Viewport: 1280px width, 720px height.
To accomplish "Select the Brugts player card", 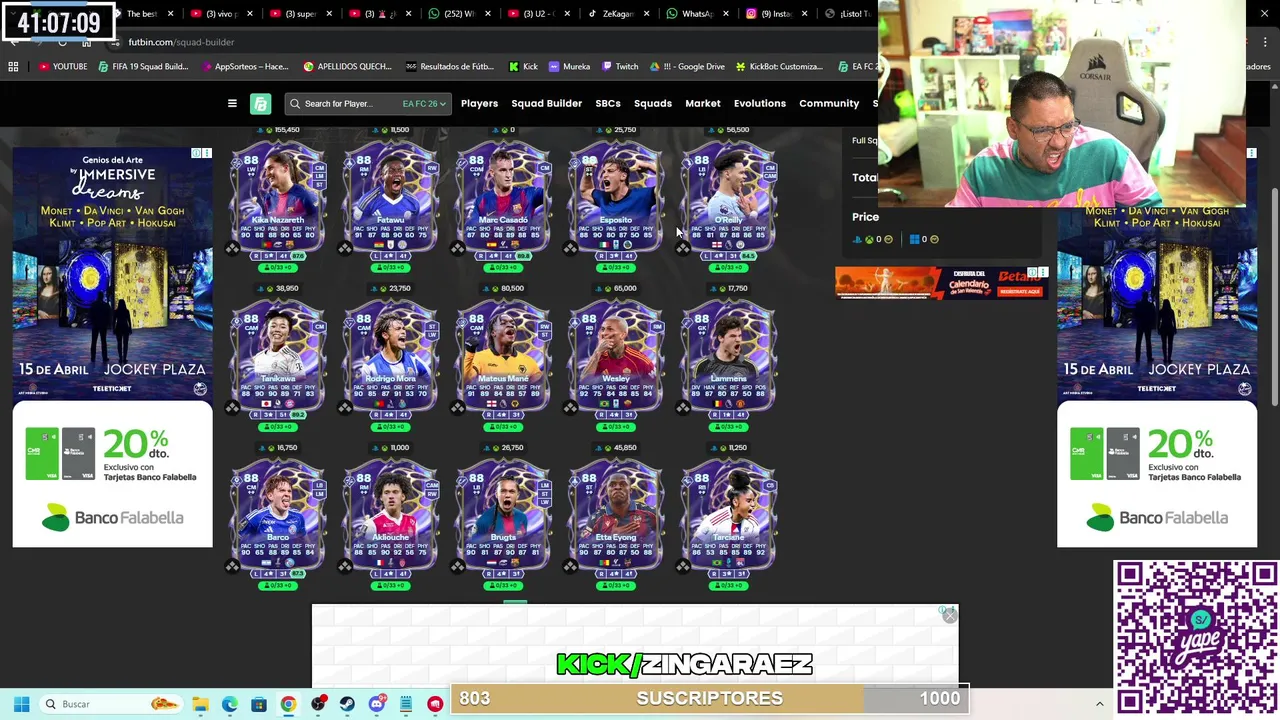I will click(x=503, y=516).
